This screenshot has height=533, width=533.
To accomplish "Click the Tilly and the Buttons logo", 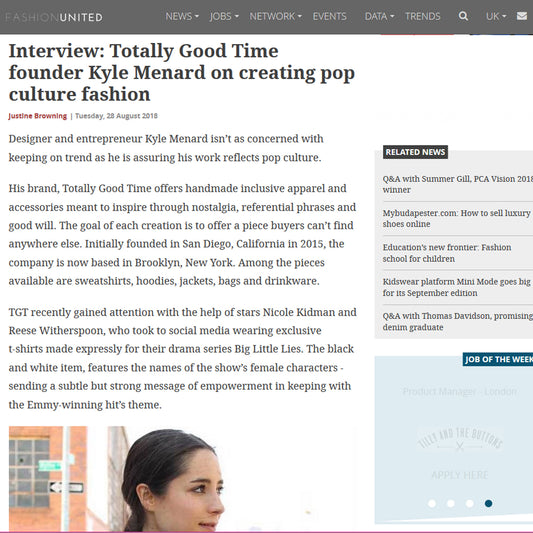I will click(x=460, y=440).
